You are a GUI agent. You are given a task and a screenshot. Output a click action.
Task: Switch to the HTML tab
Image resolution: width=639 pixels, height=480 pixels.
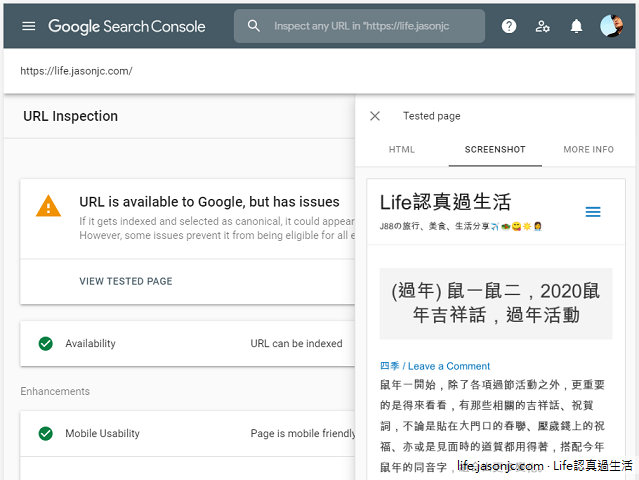click(x=402, y=150)
